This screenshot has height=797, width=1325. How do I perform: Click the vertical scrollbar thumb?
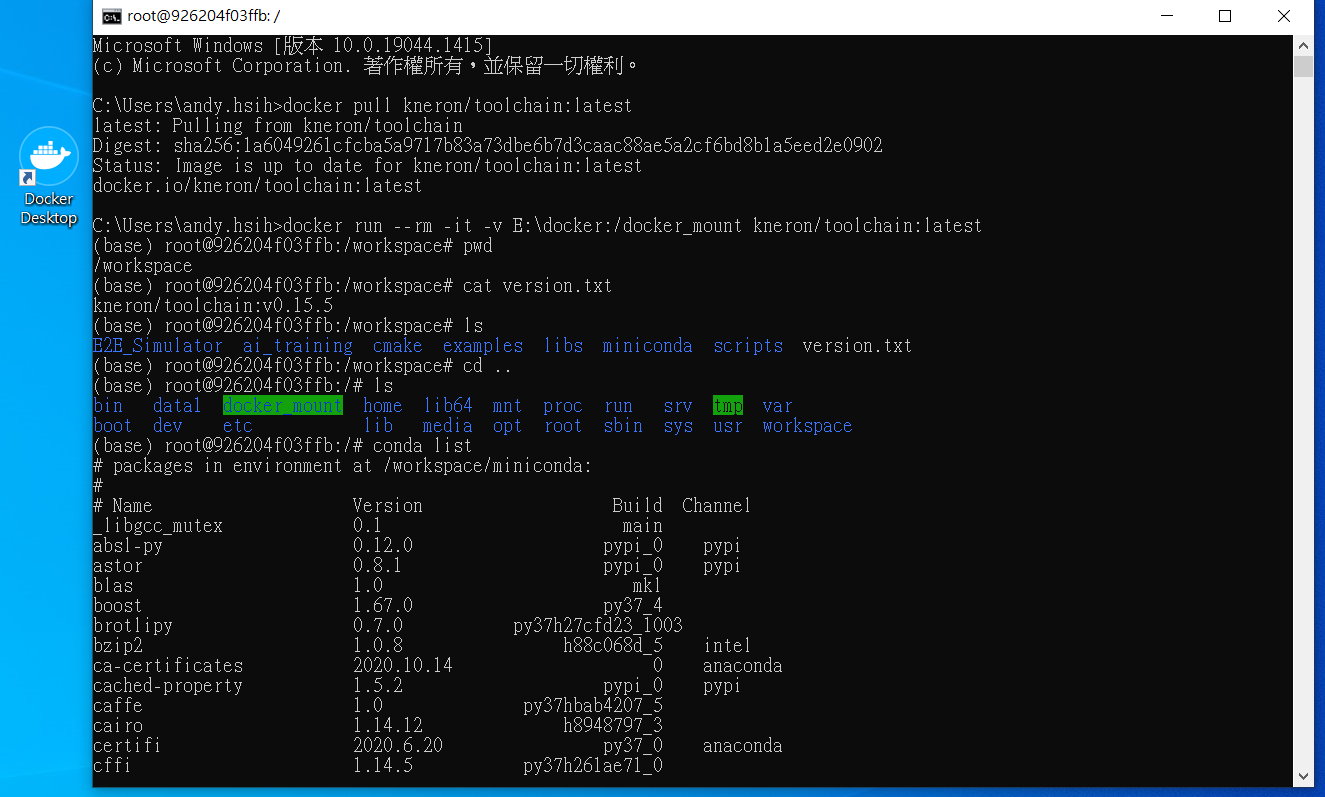pos(1303,66)
